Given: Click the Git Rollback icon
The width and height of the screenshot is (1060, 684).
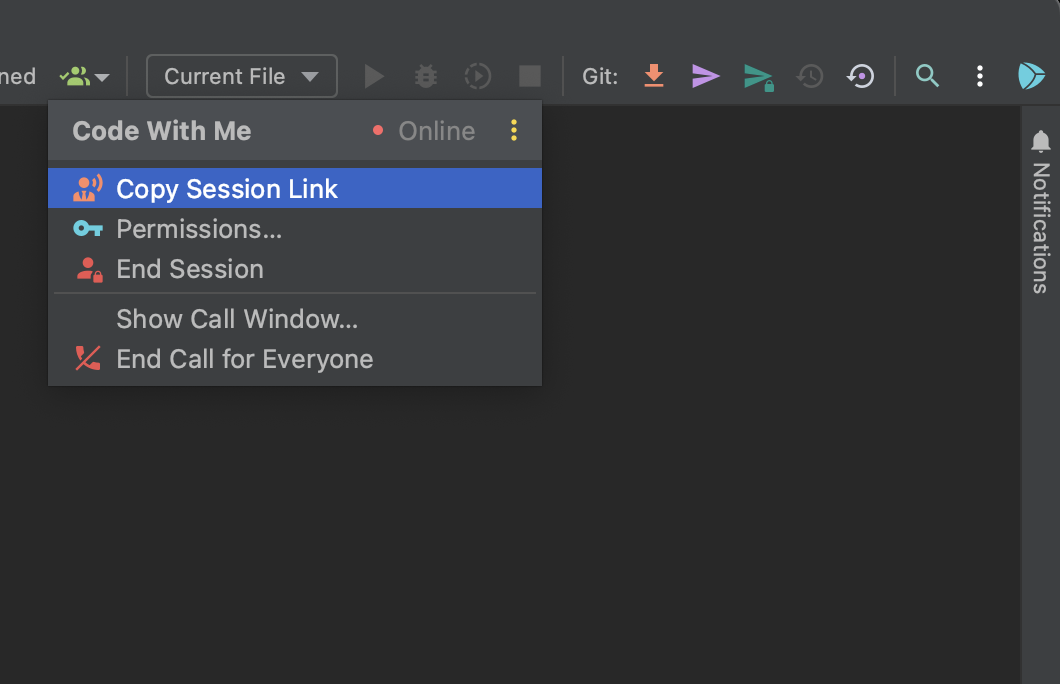Looking at the screenshot, I should coord(861,76).
